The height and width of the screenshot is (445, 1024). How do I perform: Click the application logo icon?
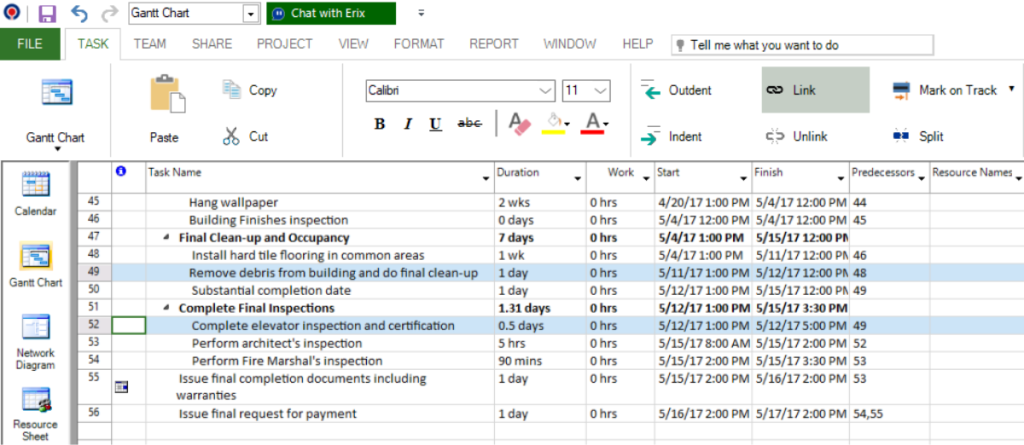[12, 12]
